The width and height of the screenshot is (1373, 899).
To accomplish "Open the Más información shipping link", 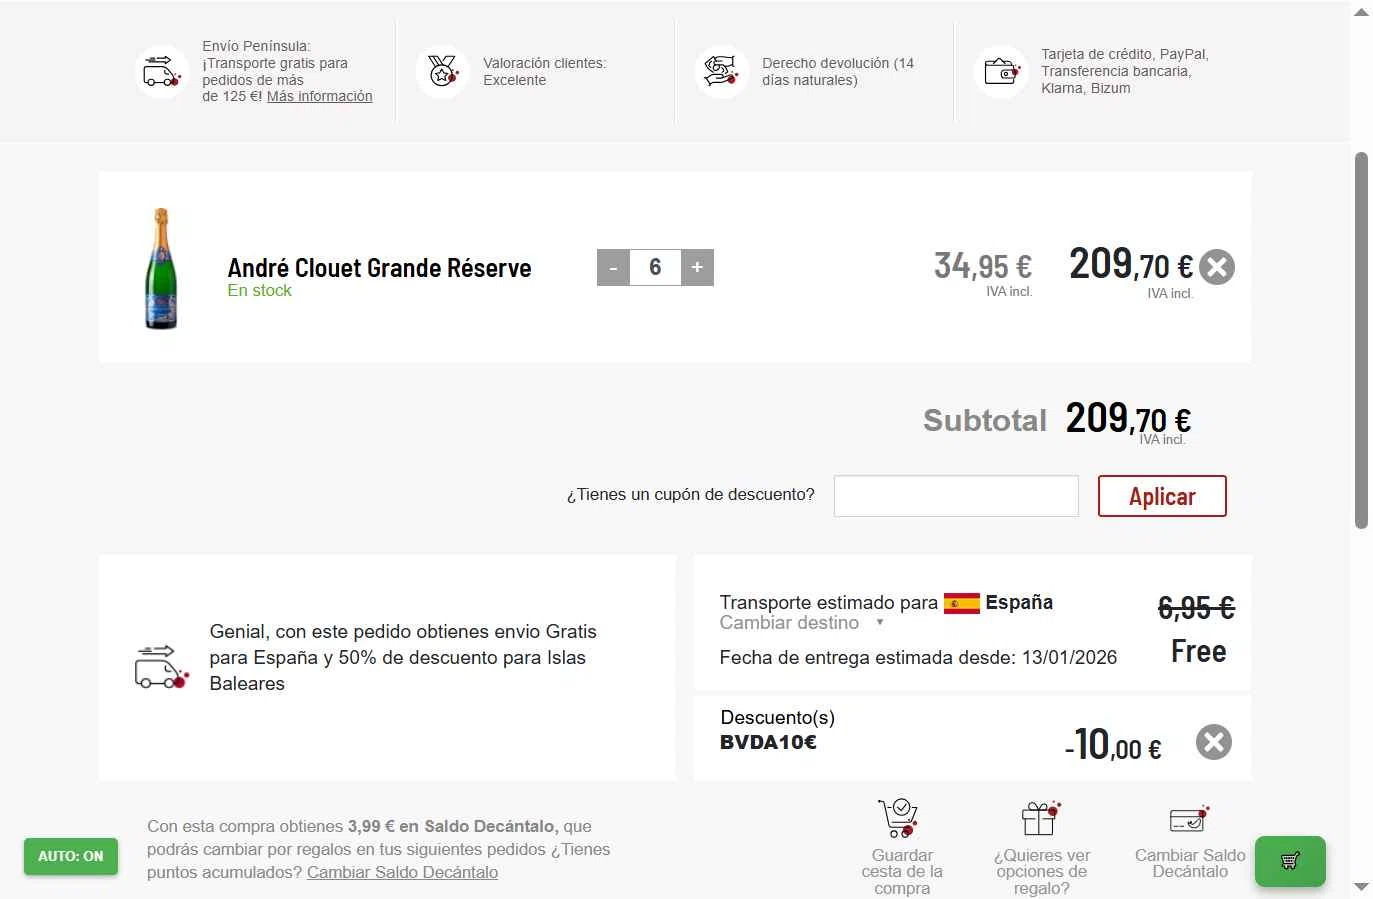I will [x=319, y=96].
